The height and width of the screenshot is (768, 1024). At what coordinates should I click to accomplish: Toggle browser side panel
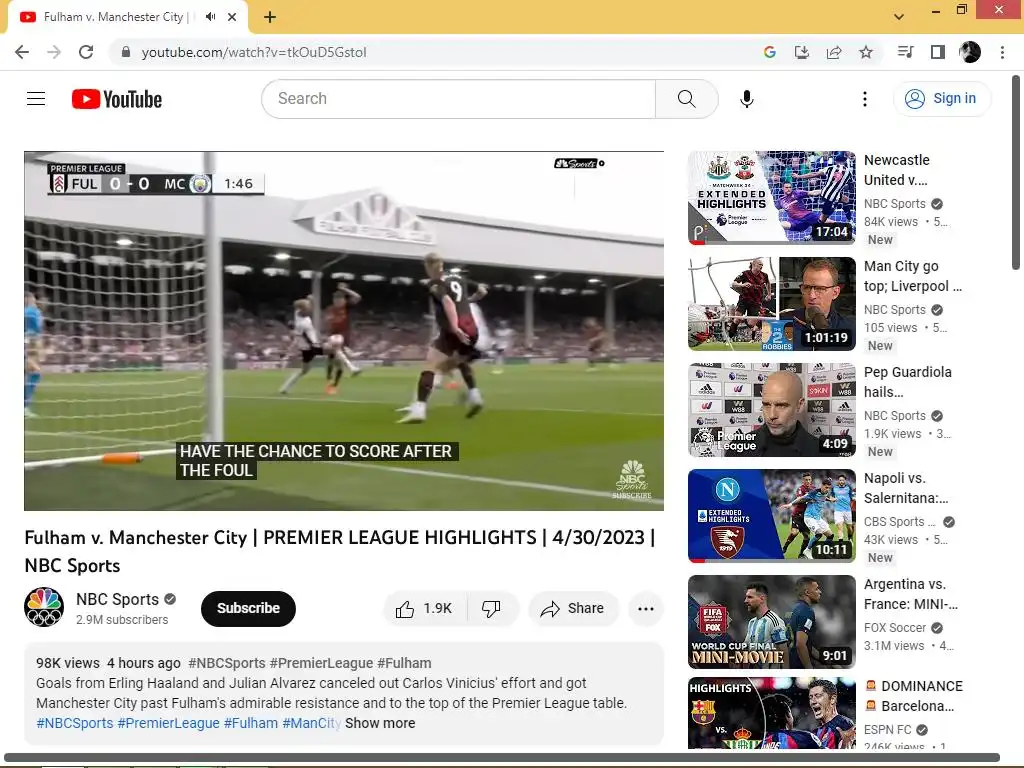[938, 52]
